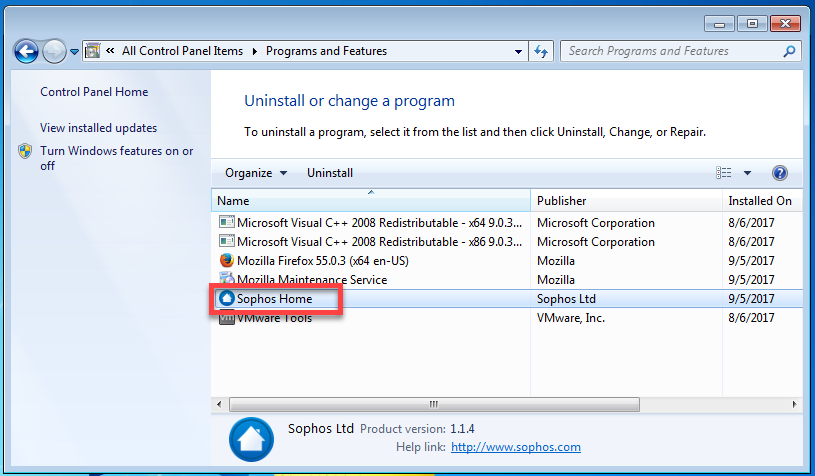
Task: Click the refresh button beside address bar
Action: 541,51
